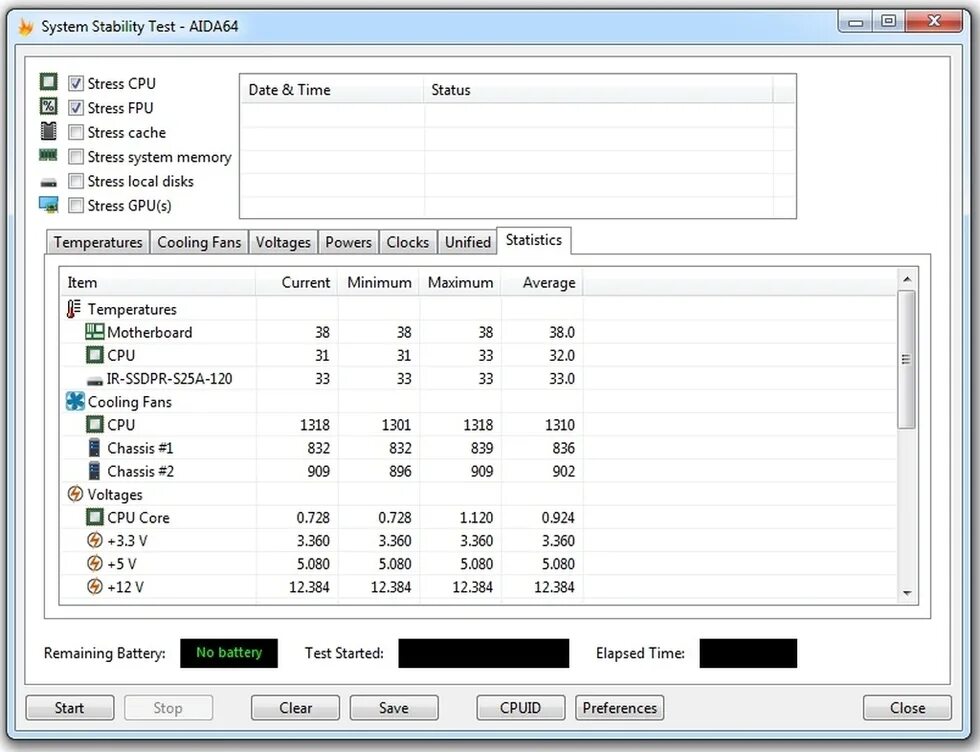Select the Statistics tab
Viewport: 980px width, 752px height.
pos(534,240)
